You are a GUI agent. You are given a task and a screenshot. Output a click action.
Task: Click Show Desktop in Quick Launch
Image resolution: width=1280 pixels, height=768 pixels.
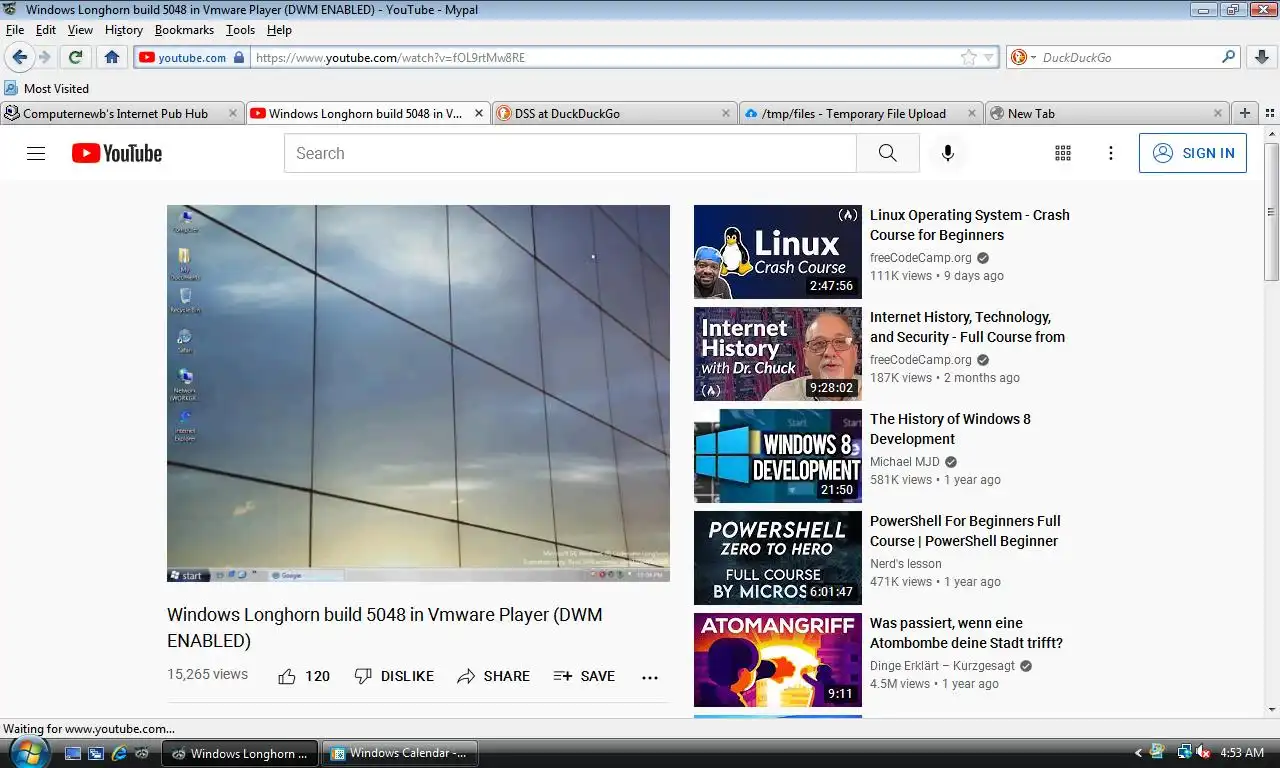(x=73, y=753)
